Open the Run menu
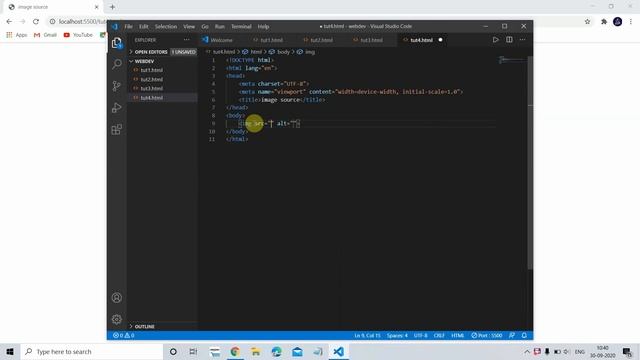This screenshot has width=640, height=360. click(x=220, y=27)
